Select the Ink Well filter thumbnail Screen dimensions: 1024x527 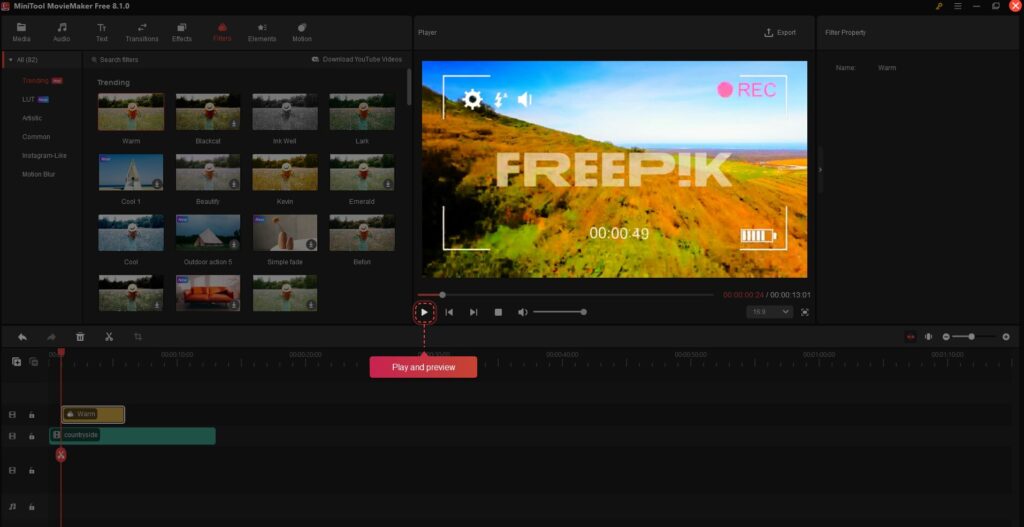(285, 112)
